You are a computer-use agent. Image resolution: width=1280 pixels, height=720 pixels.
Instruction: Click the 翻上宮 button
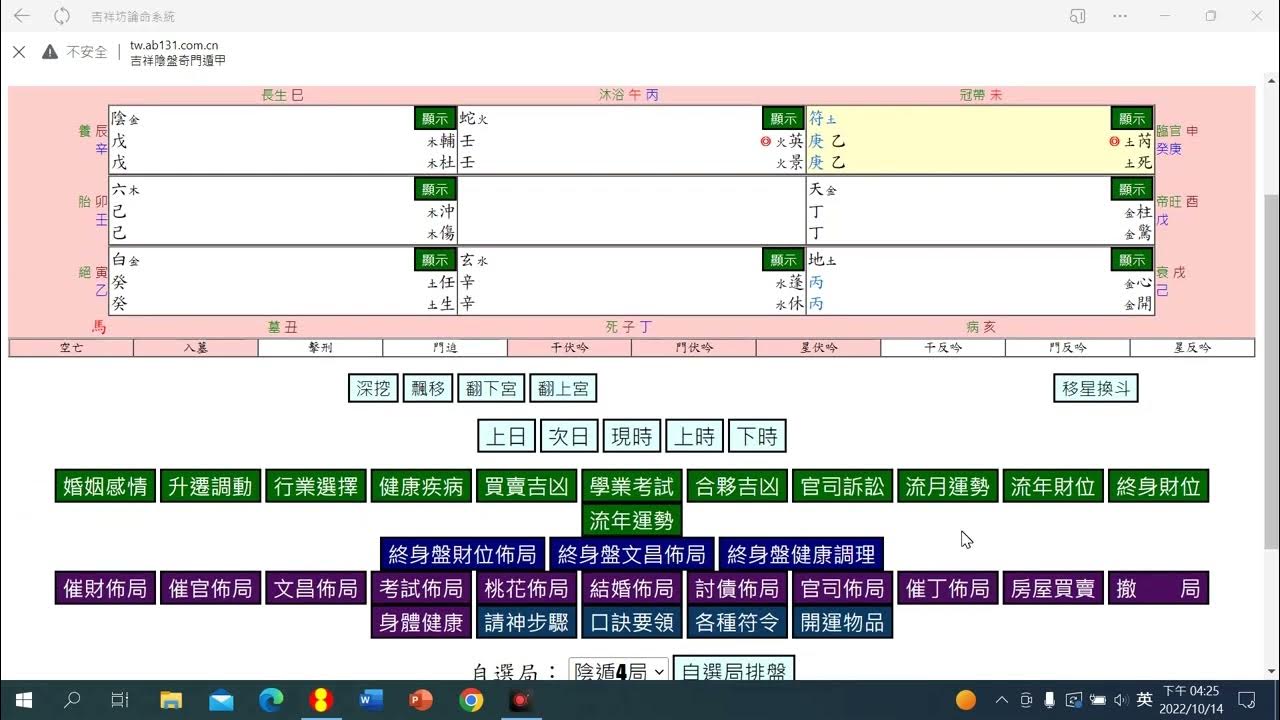point(562,388)
